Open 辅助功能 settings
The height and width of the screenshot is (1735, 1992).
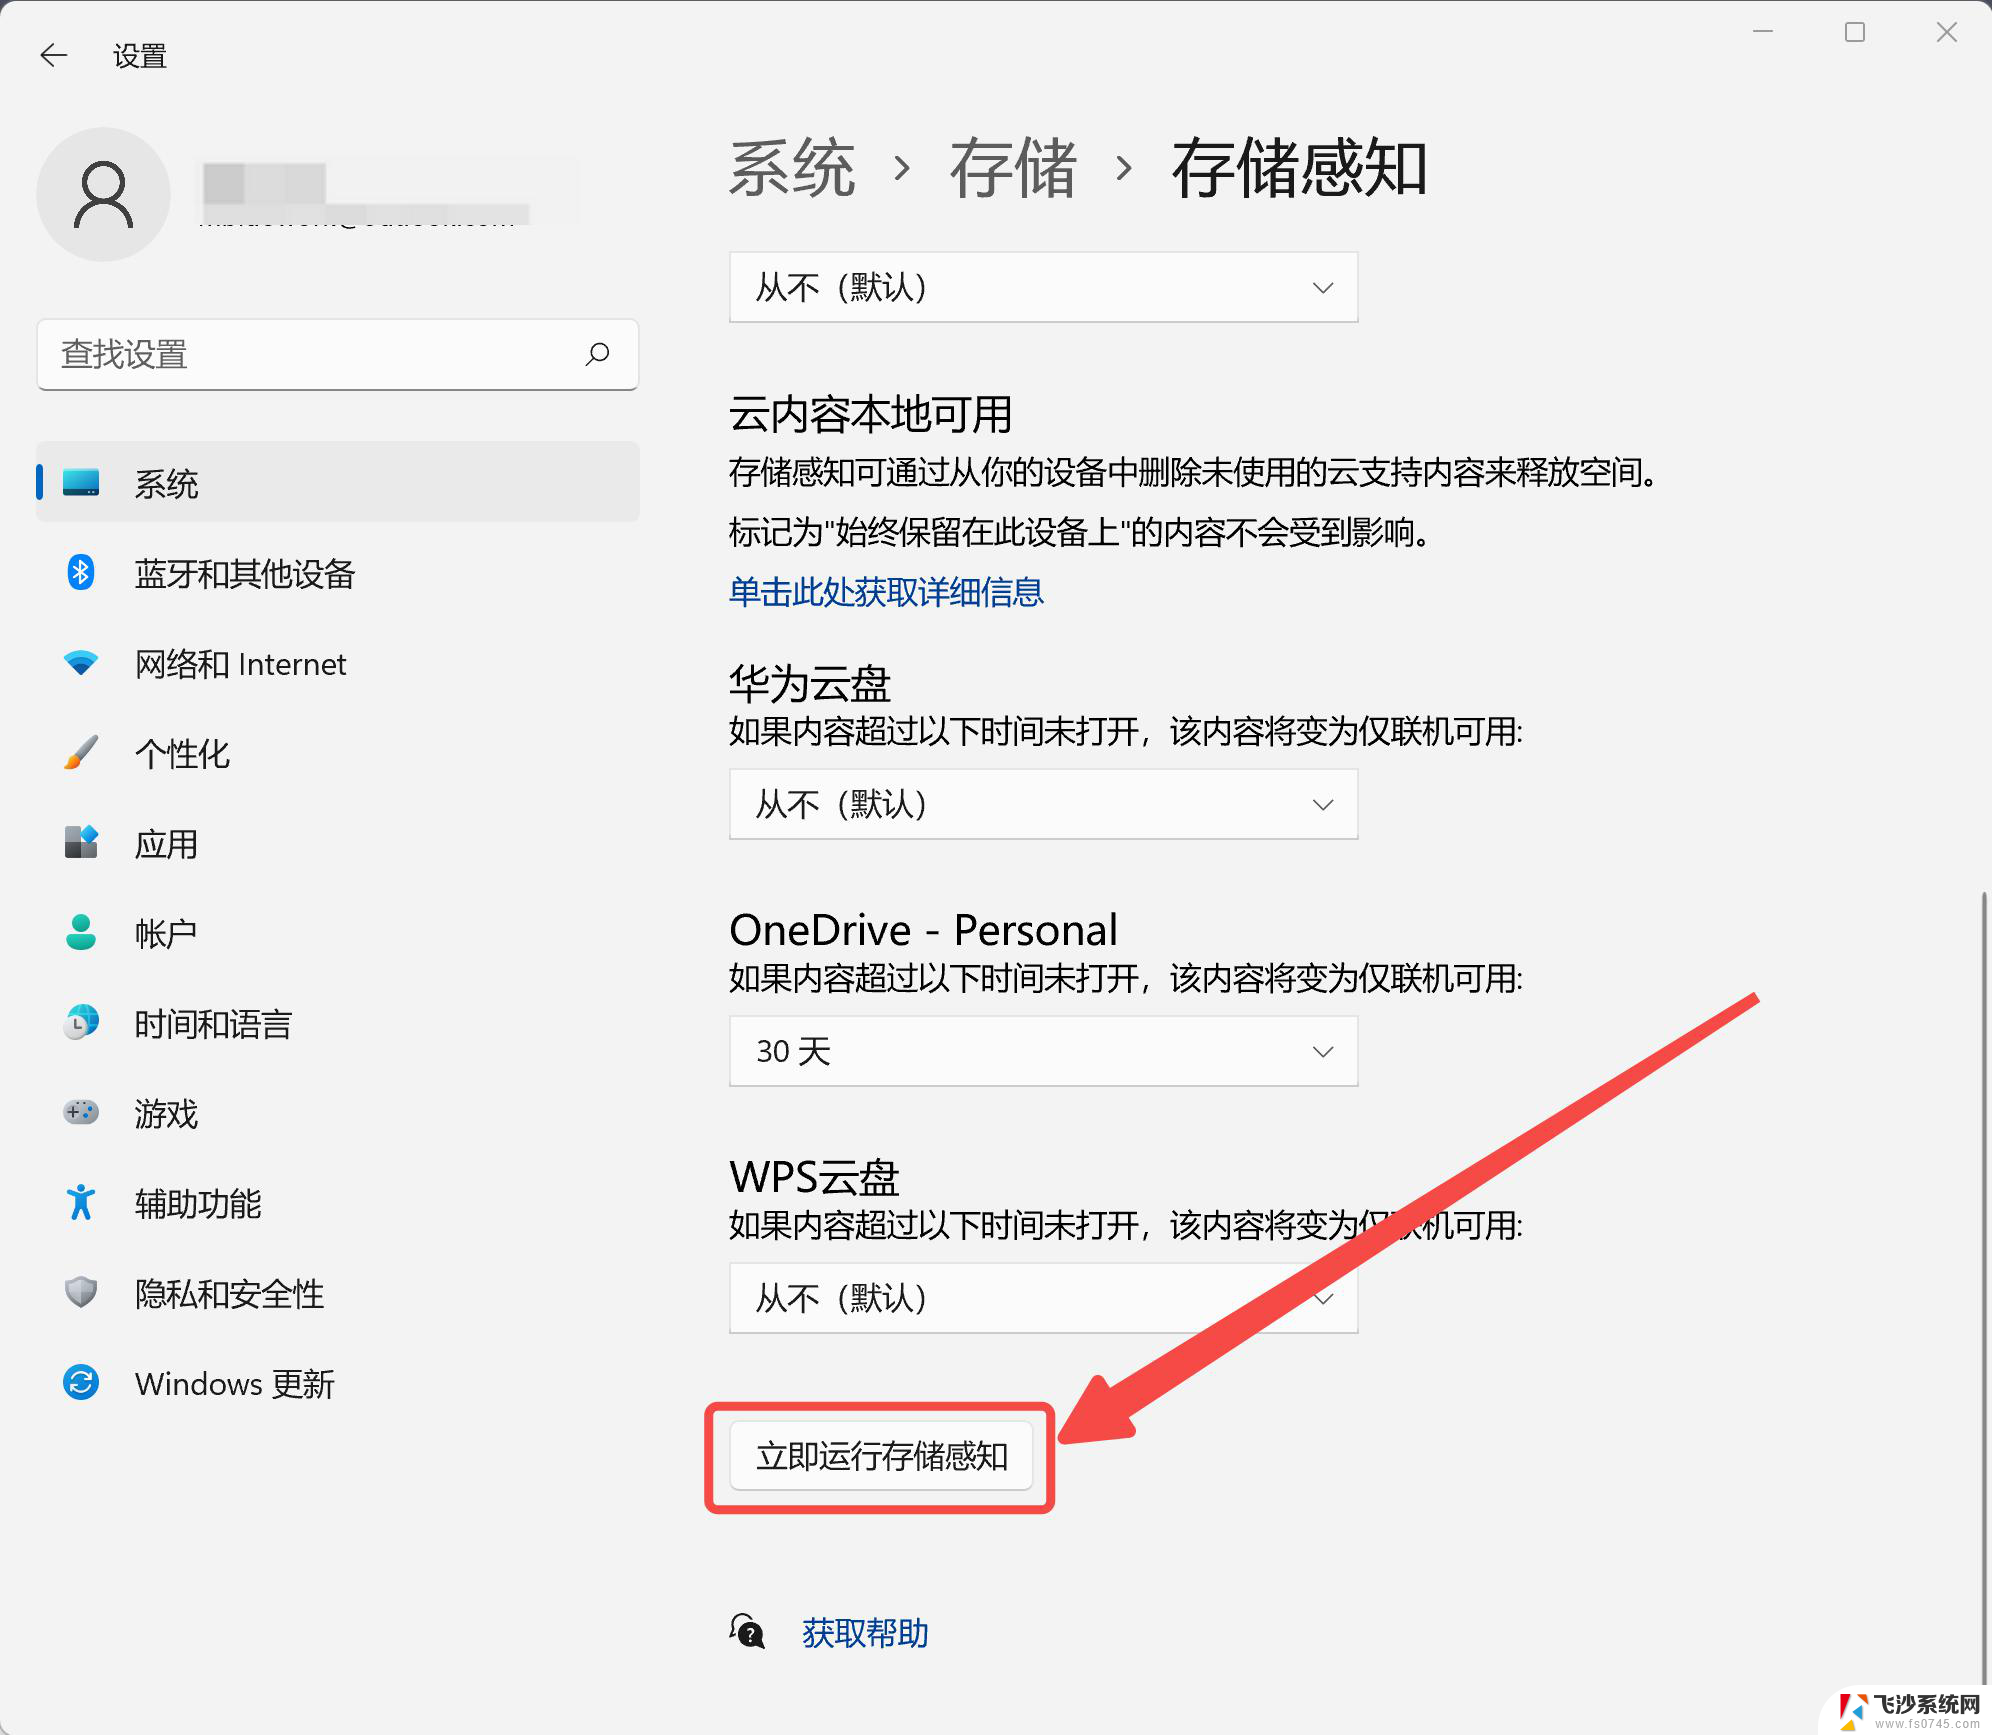click(338, 1203)
